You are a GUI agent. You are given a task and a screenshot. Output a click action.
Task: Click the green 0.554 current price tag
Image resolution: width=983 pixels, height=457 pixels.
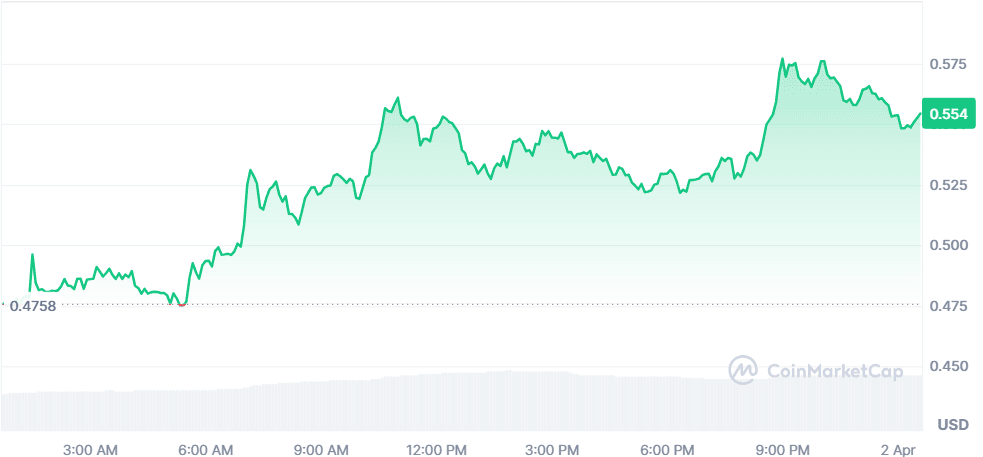pyautogui.click(x=947, y=114)
